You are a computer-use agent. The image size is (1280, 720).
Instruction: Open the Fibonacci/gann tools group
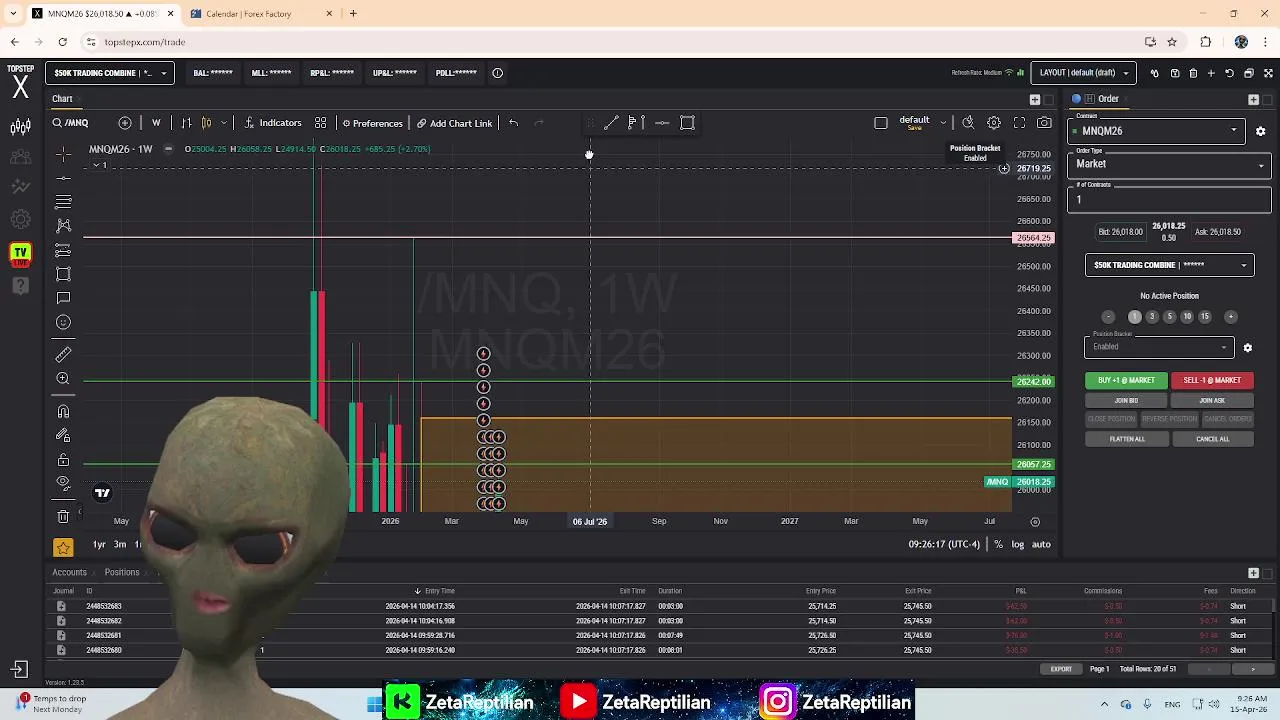(63, 202)
